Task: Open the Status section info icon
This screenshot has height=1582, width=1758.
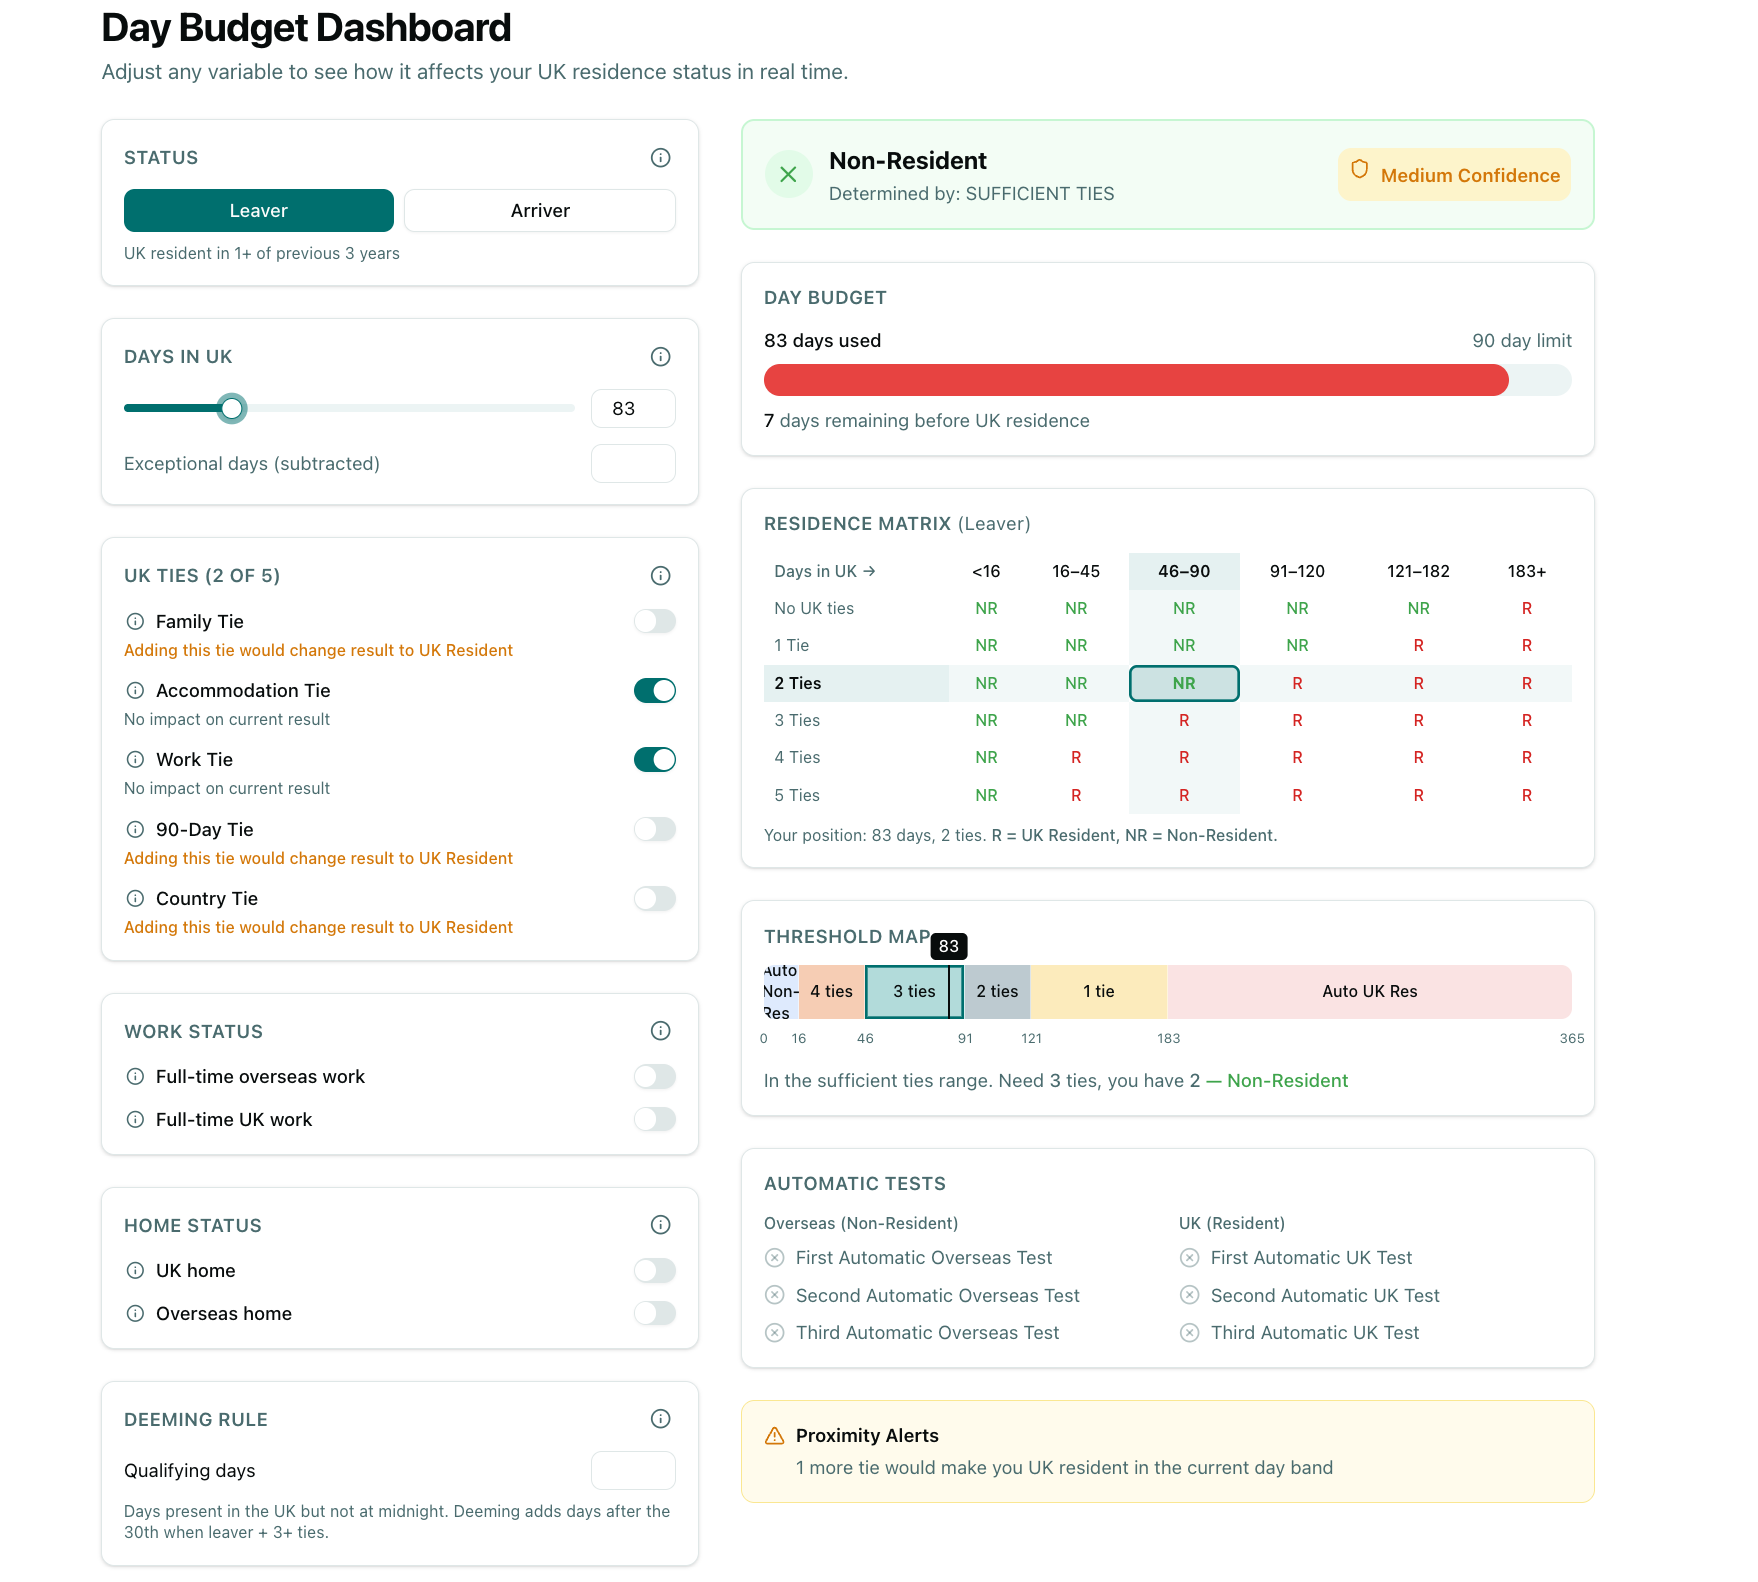Action: [660, 157]
